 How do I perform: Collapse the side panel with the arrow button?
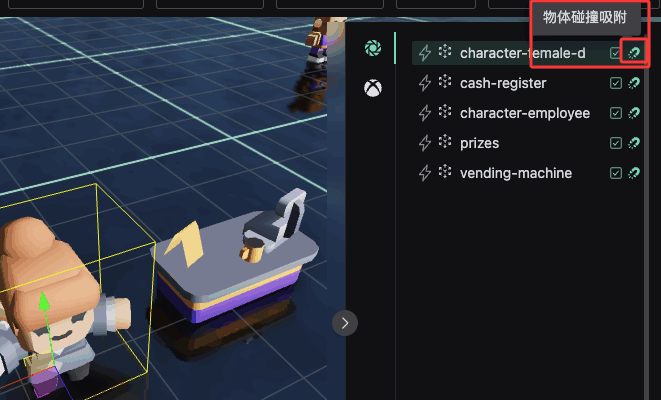click(x=344, y=322)
